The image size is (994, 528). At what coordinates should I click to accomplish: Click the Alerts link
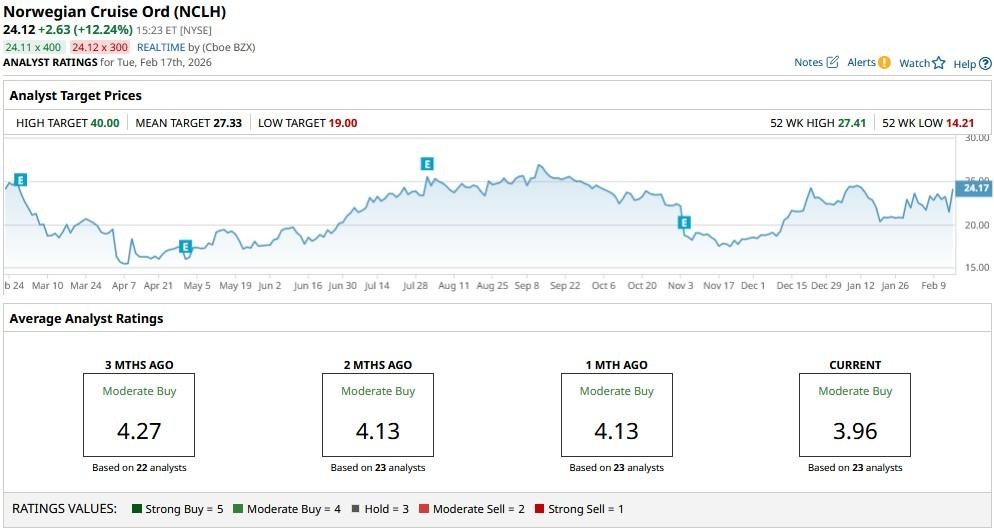(x=861, y=62)
